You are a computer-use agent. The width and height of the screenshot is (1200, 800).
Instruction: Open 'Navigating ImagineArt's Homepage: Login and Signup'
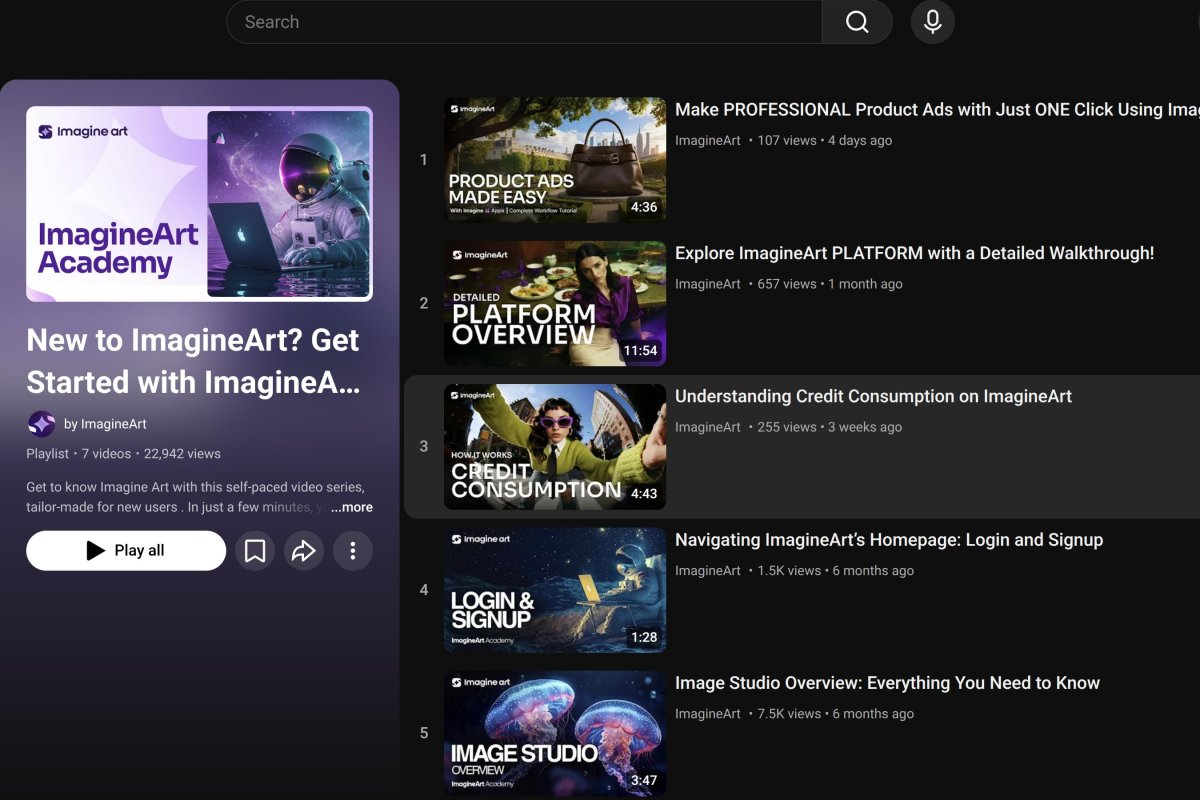(889, 539)
